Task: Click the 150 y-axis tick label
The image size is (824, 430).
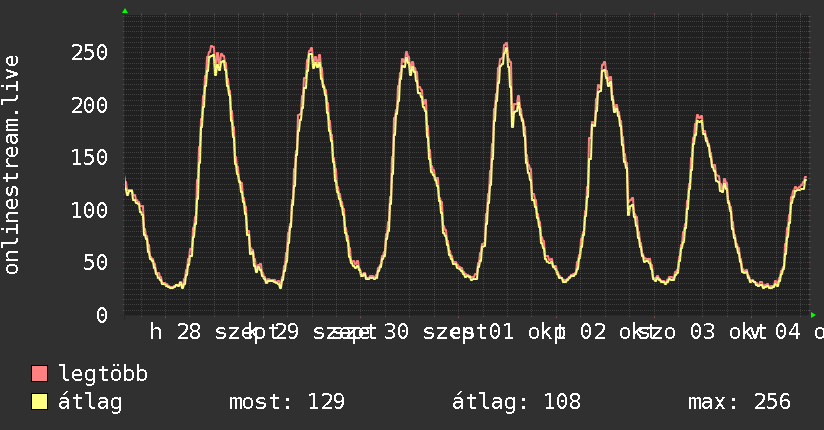Action: (x=89, y=158)
